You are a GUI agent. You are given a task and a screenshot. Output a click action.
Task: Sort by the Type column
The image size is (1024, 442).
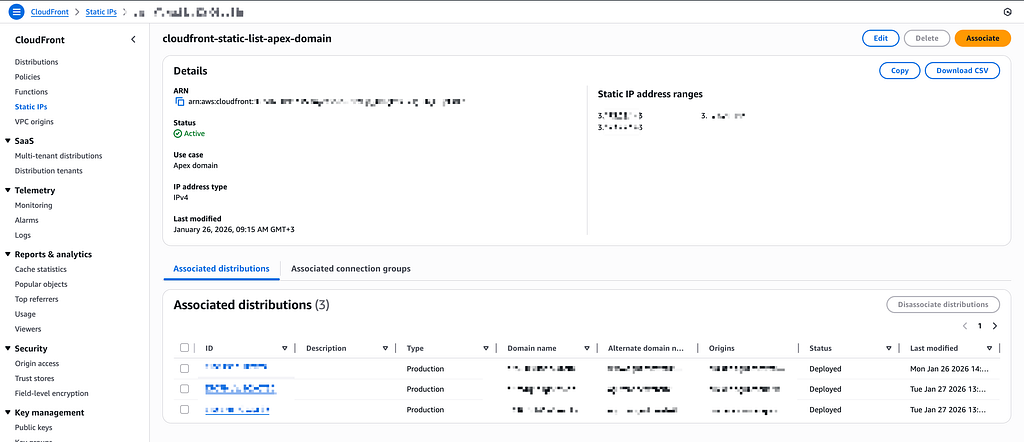pyautogui.click(x=486, y=348)
